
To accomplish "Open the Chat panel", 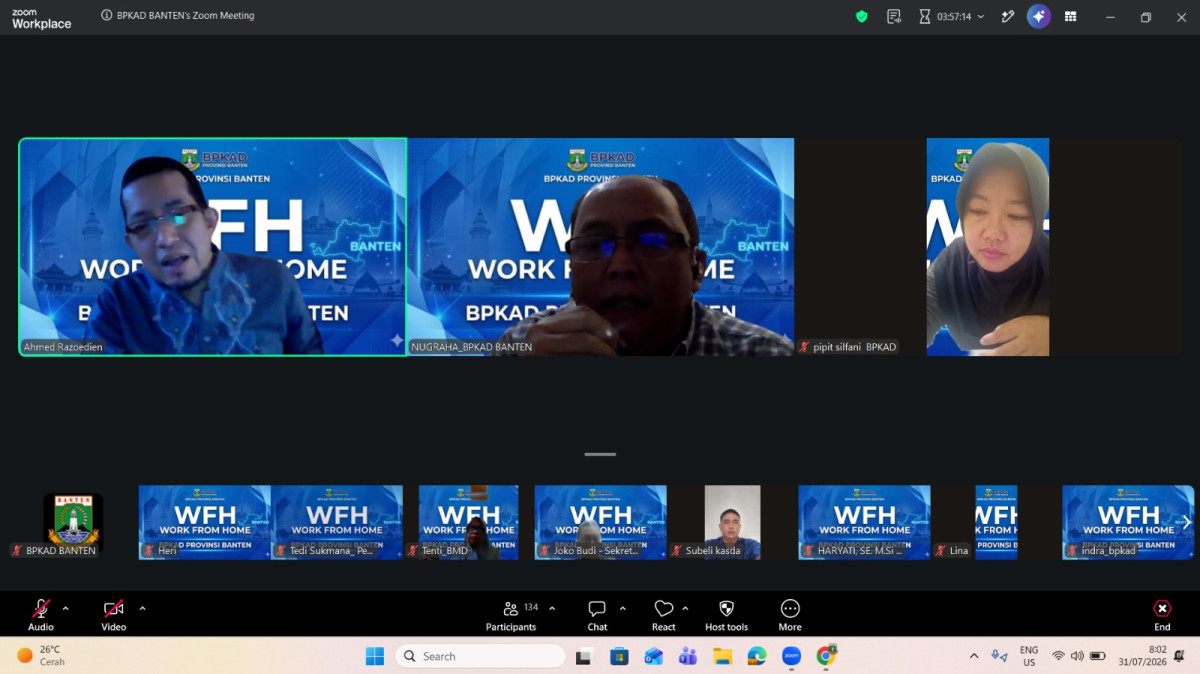I will (597, 614).
